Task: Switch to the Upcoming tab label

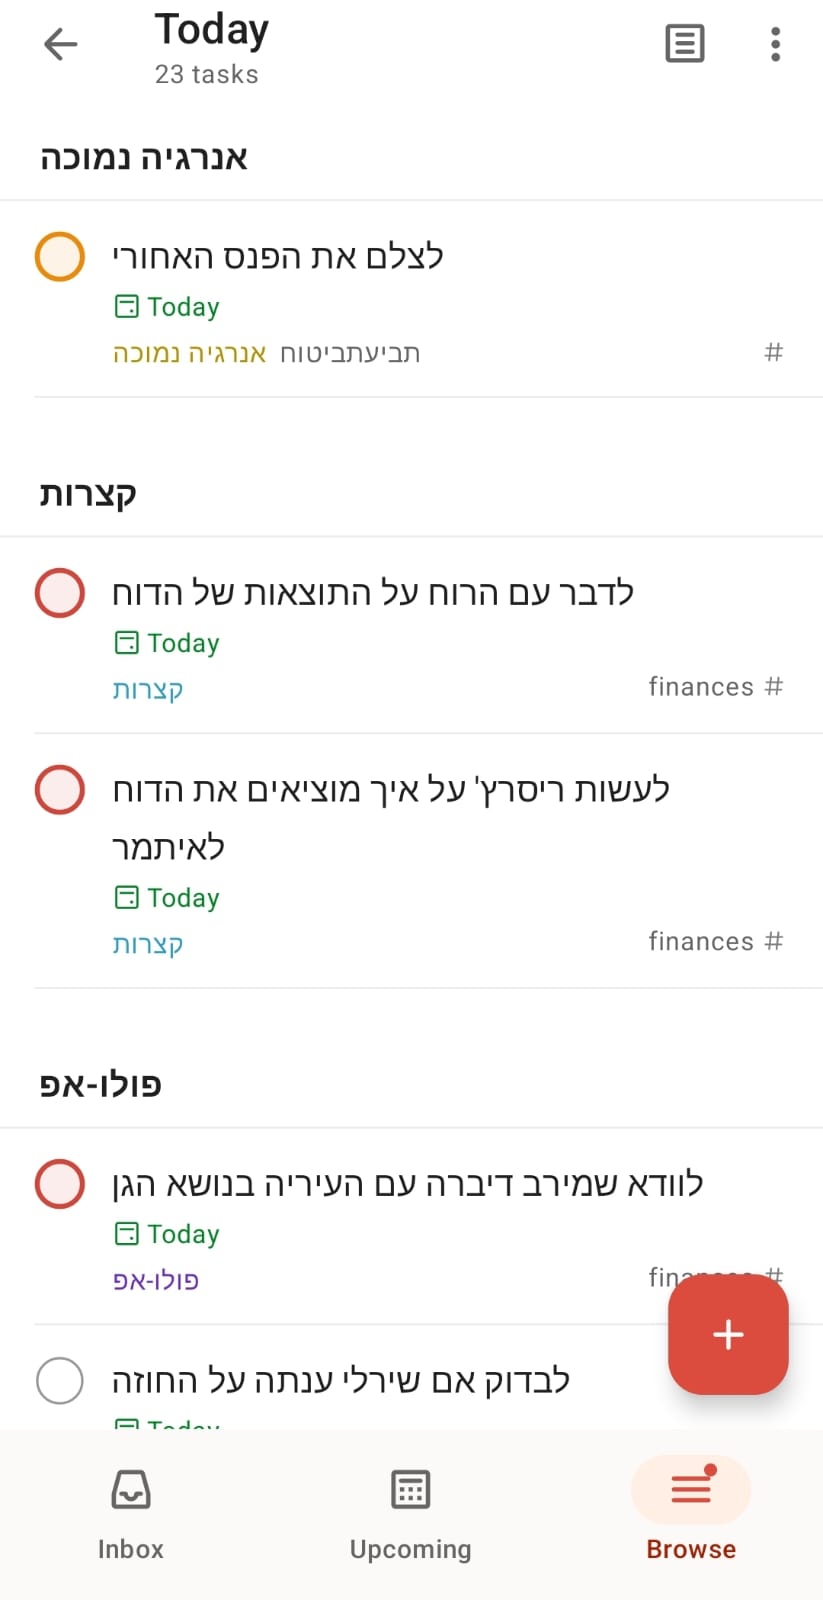Action: (410, 1549)
